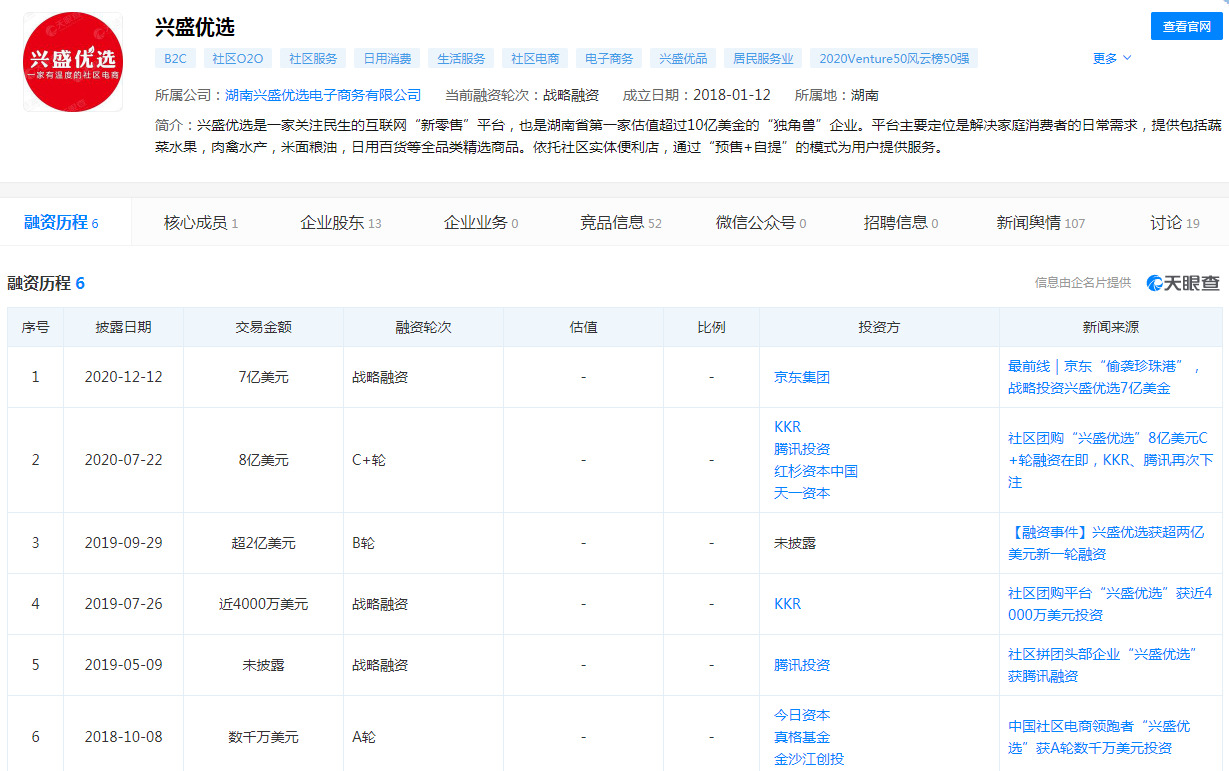Click the 兴盛优选 red company logo
Image resolution: width=1229 pixels, height=771 pixels.
pyautogui.click(x=73, y=61)
